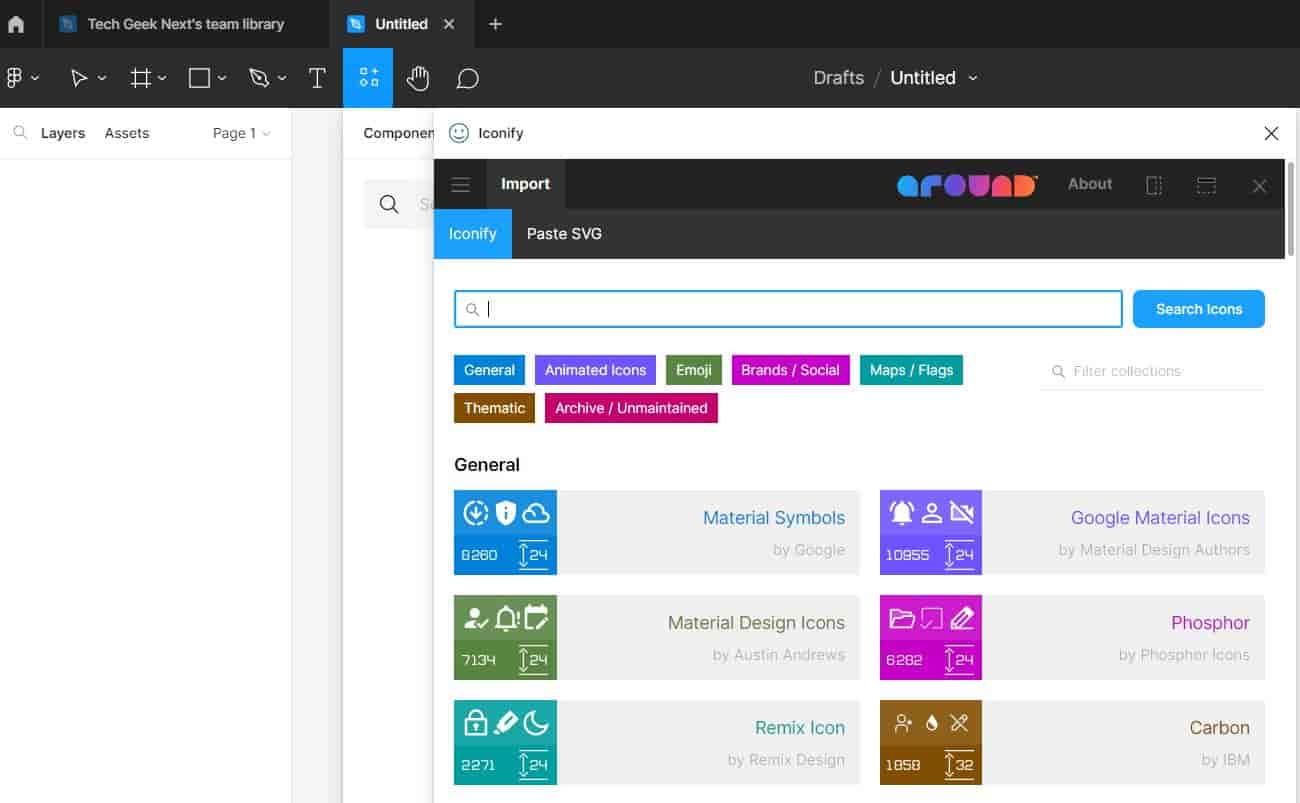Click the Material Symbols blue thumbnail
The height and width of the screenshot is (803, 1300).
coord(505,532)
